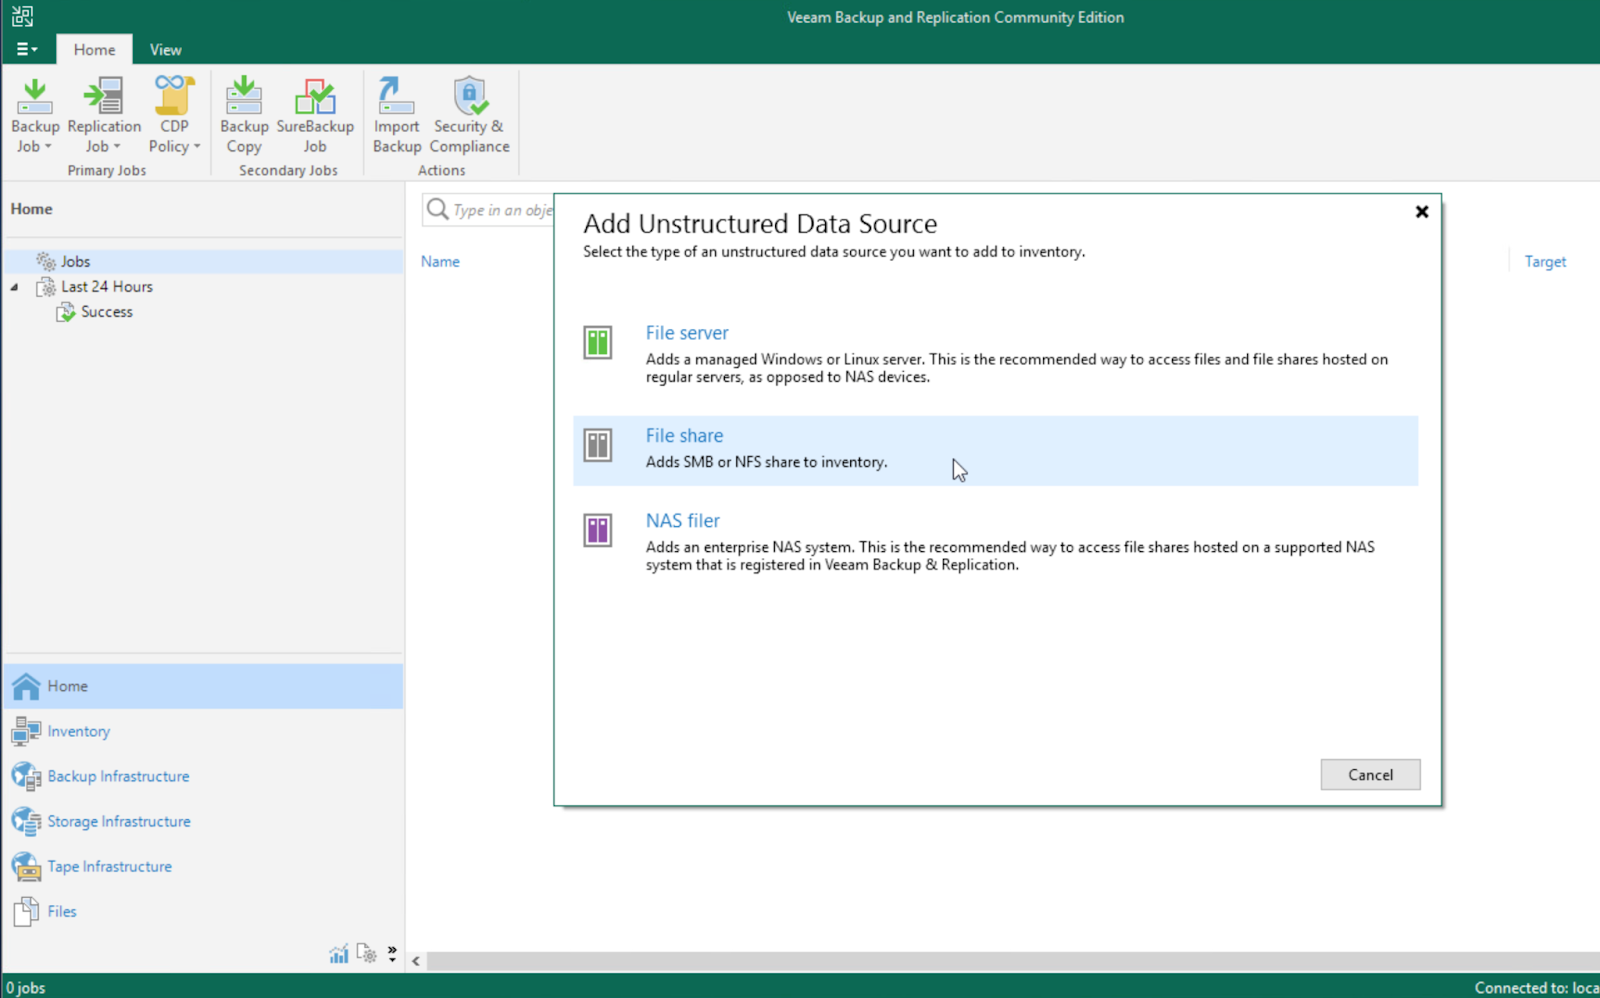1600x998 pixels.
Task: Click the gray File share icon
Action: point(598,445)
